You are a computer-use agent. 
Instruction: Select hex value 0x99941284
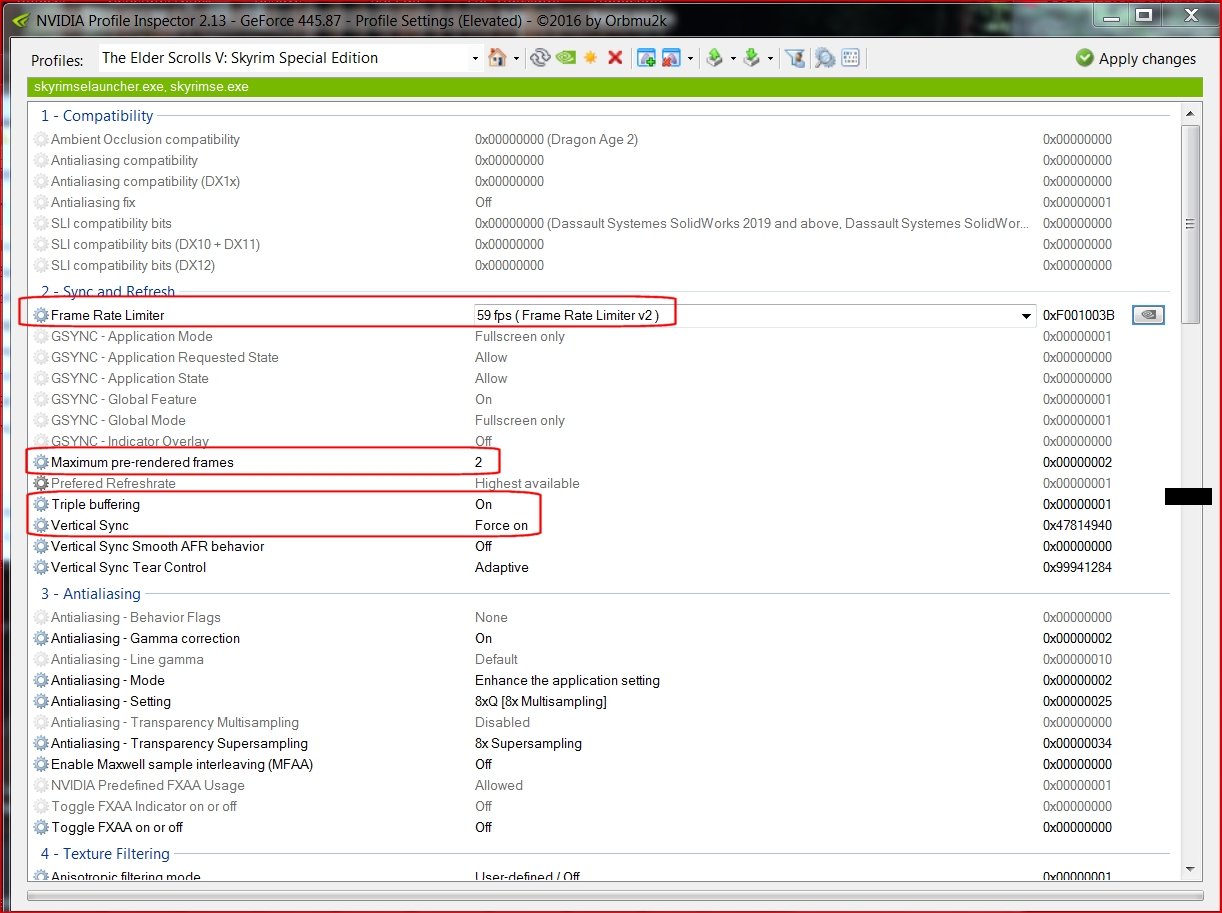[1077, 567]
